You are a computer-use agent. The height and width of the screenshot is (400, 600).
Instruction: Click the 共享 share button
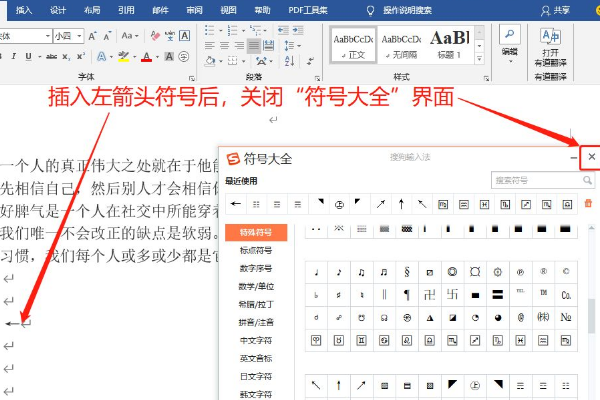coord(556,10)
